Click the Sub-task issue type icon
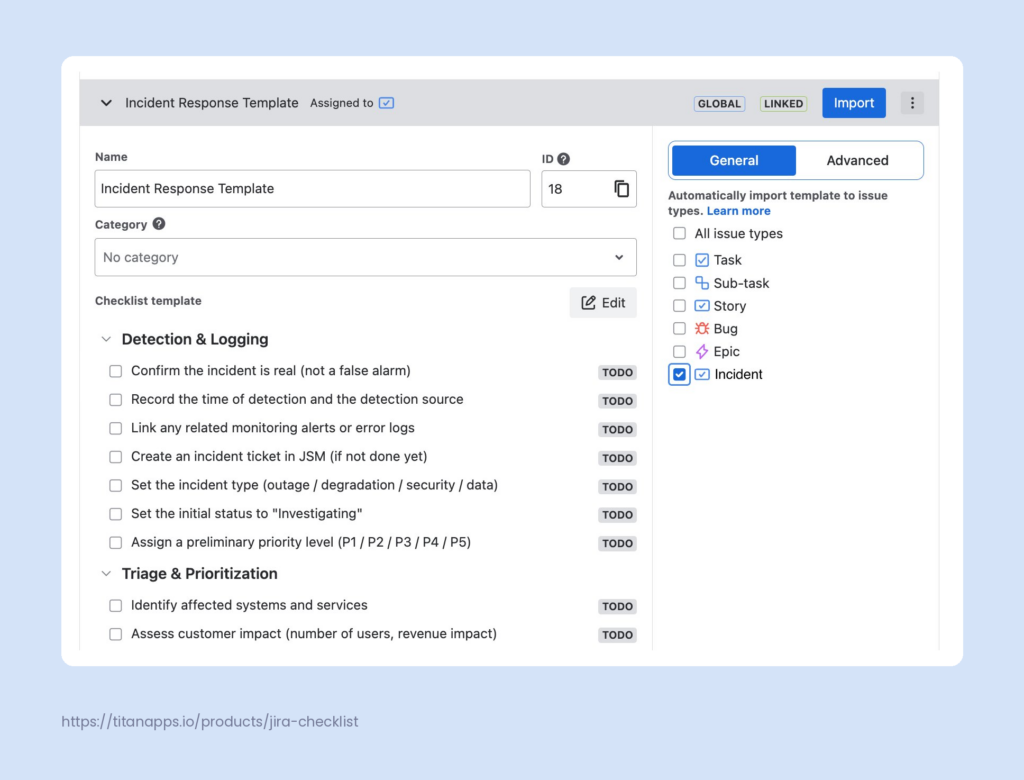The width and height of the screenshot is (1024, 780). pyautogui.click(x=702, y=283)
